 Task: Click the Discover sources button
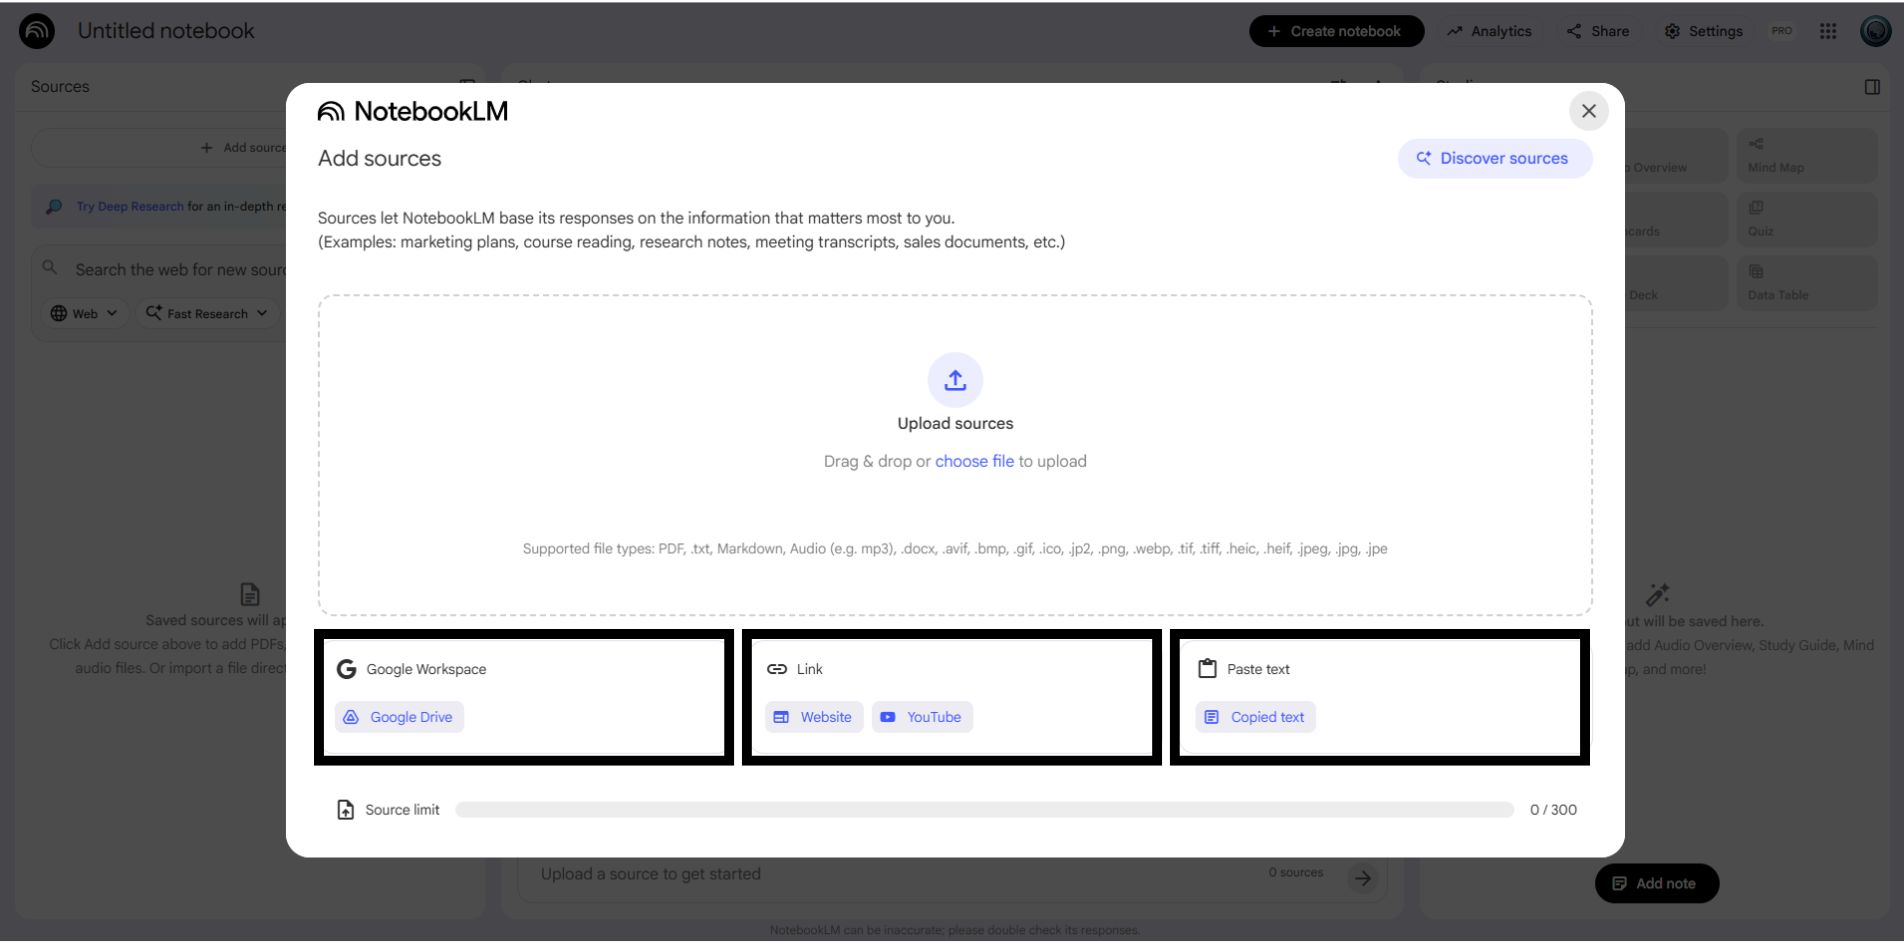pos(1494,158)
